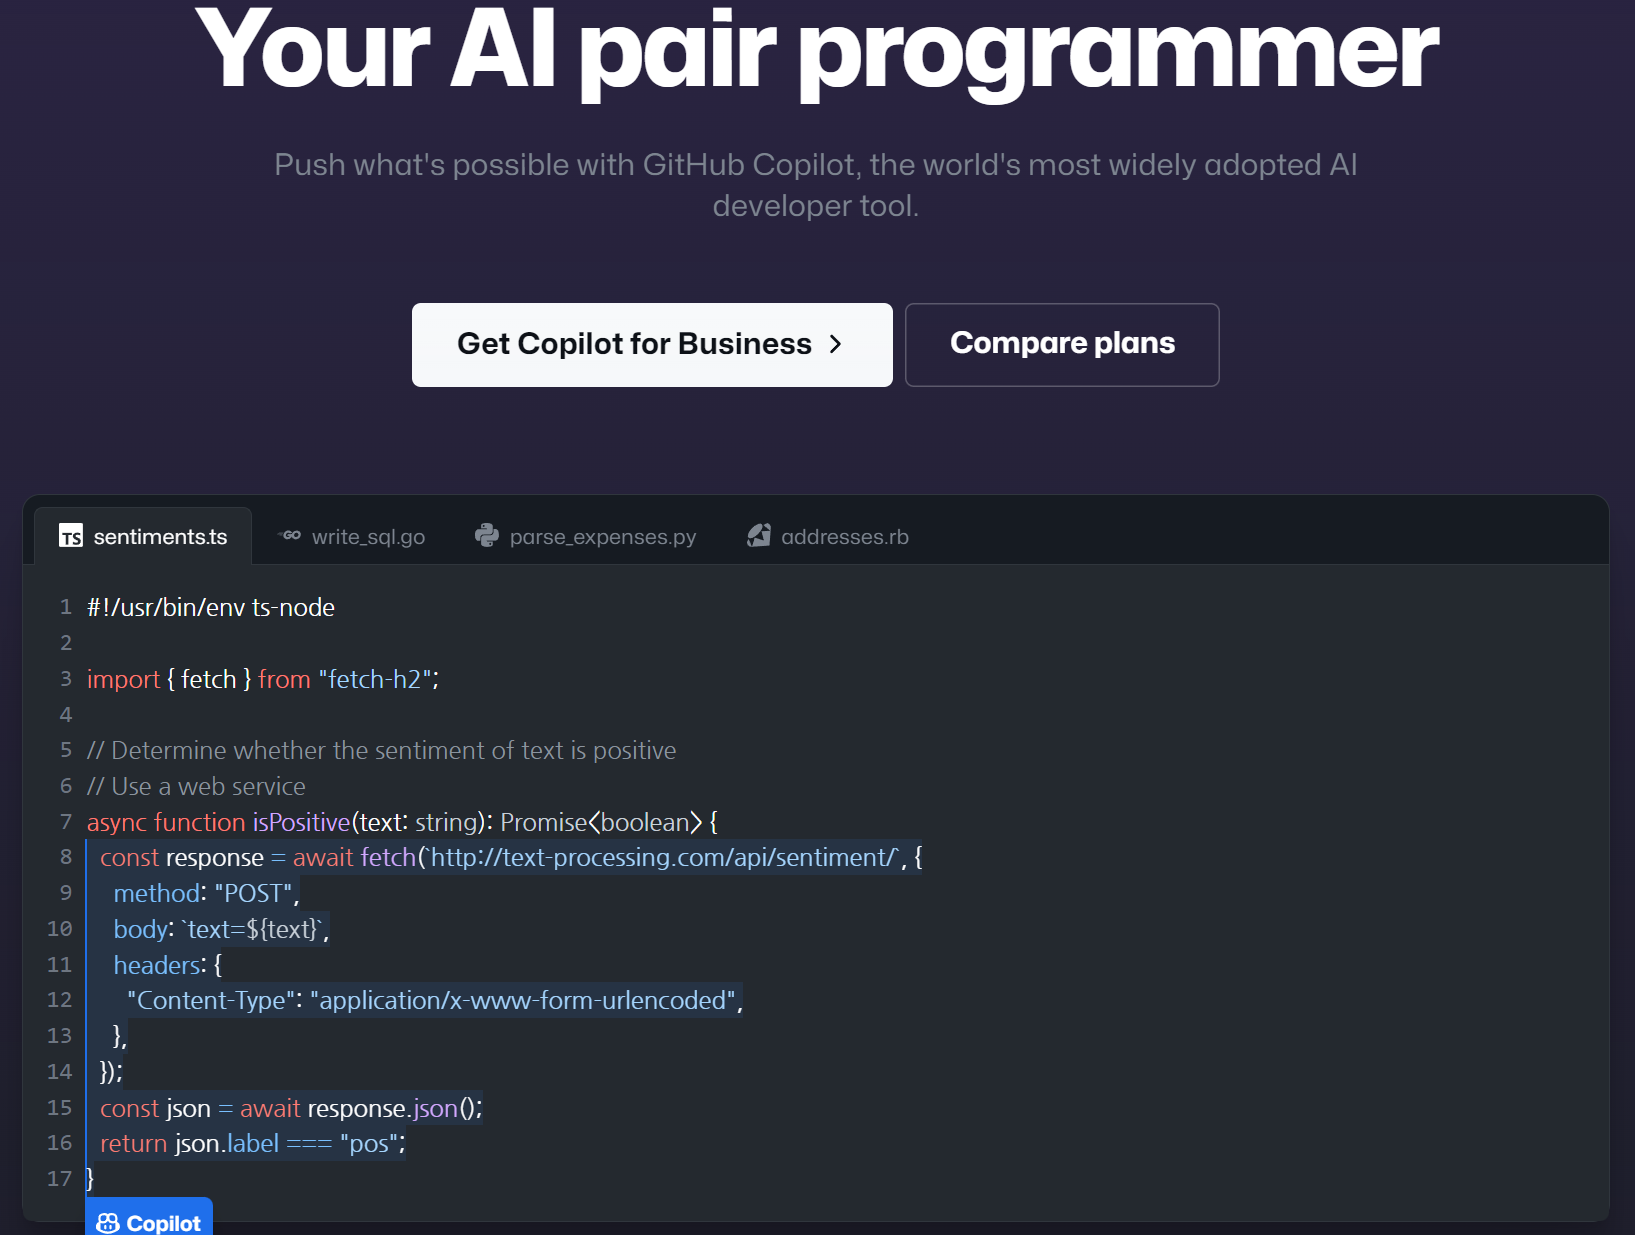The width and height of the screenshot is (1635, 1235).
Task: Click the Python icon on parse_expenses.py
Action: [x=487, y=536]
